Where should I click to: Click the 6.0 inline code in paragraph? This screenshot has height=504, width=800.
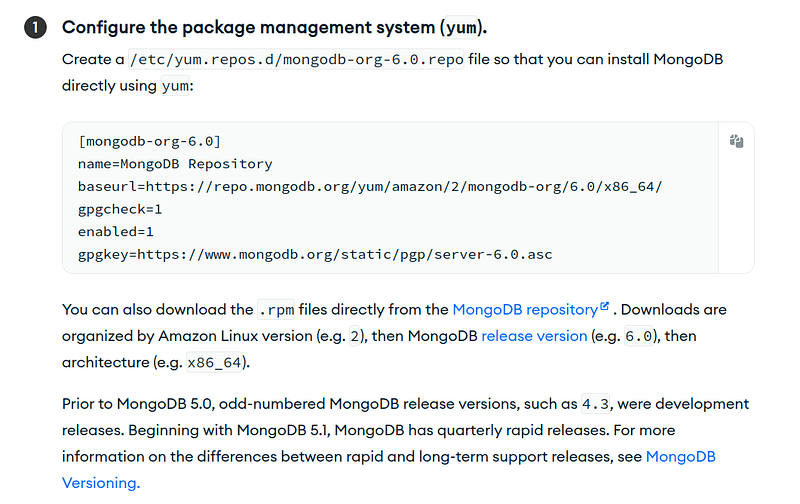(639, 337)
